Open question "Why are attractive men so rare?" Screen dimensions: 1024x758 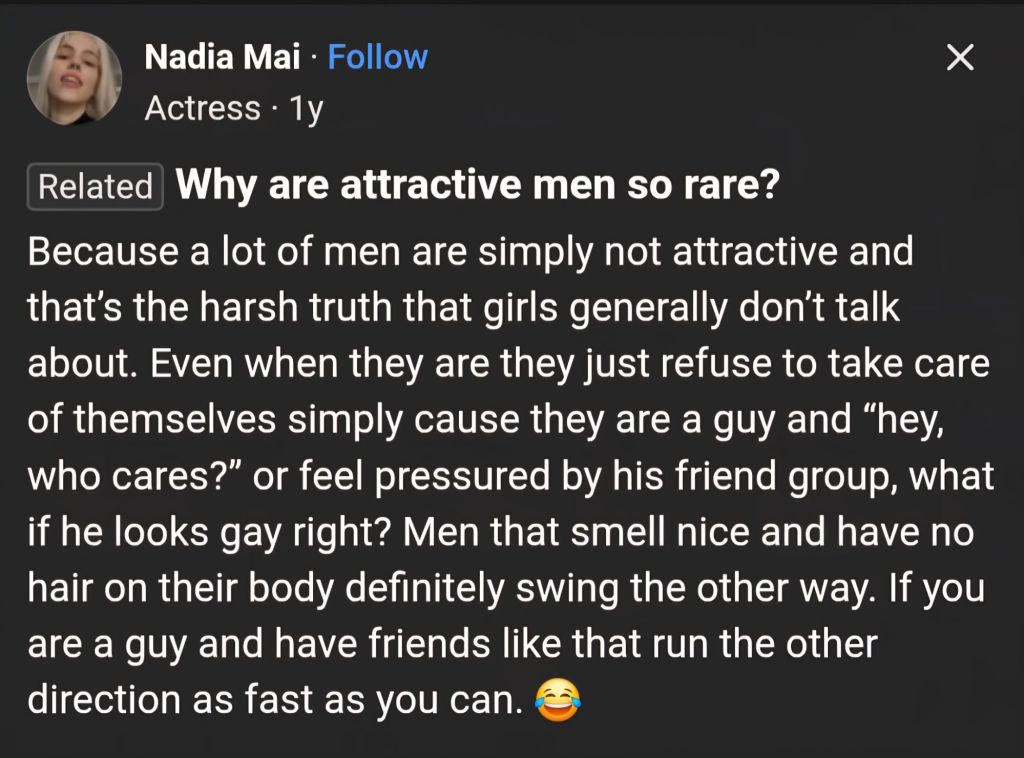coord(477,186)
